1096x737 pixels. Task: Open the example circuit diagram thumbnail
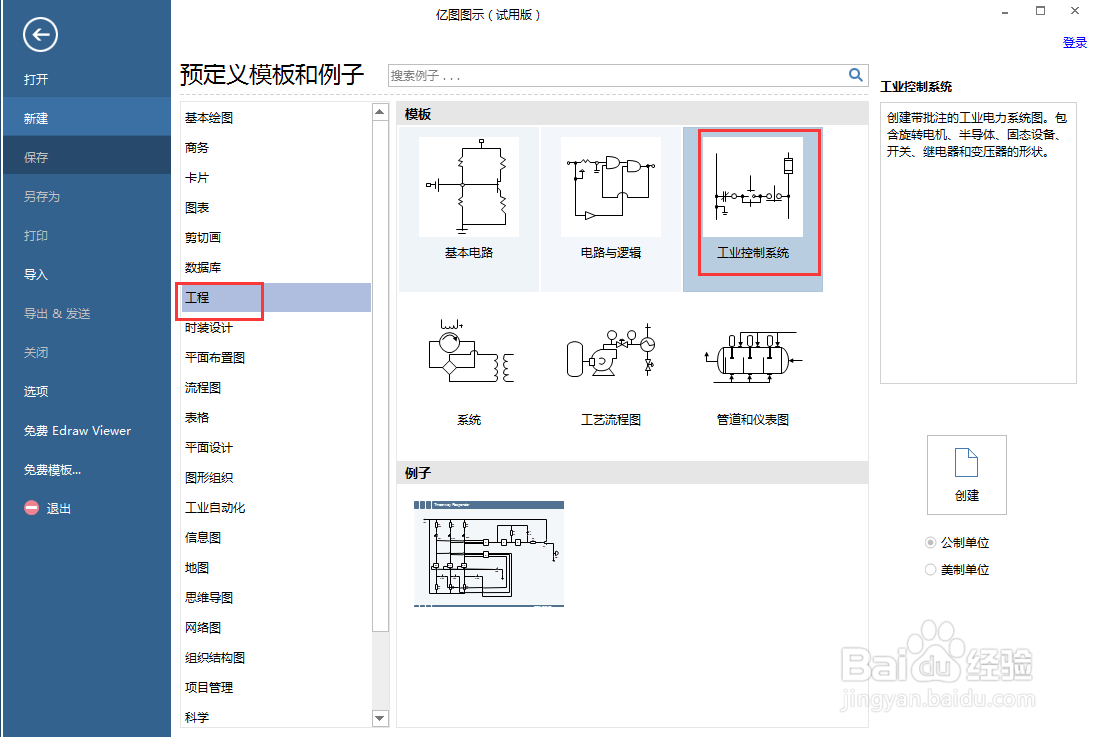(x=489, y=554)
